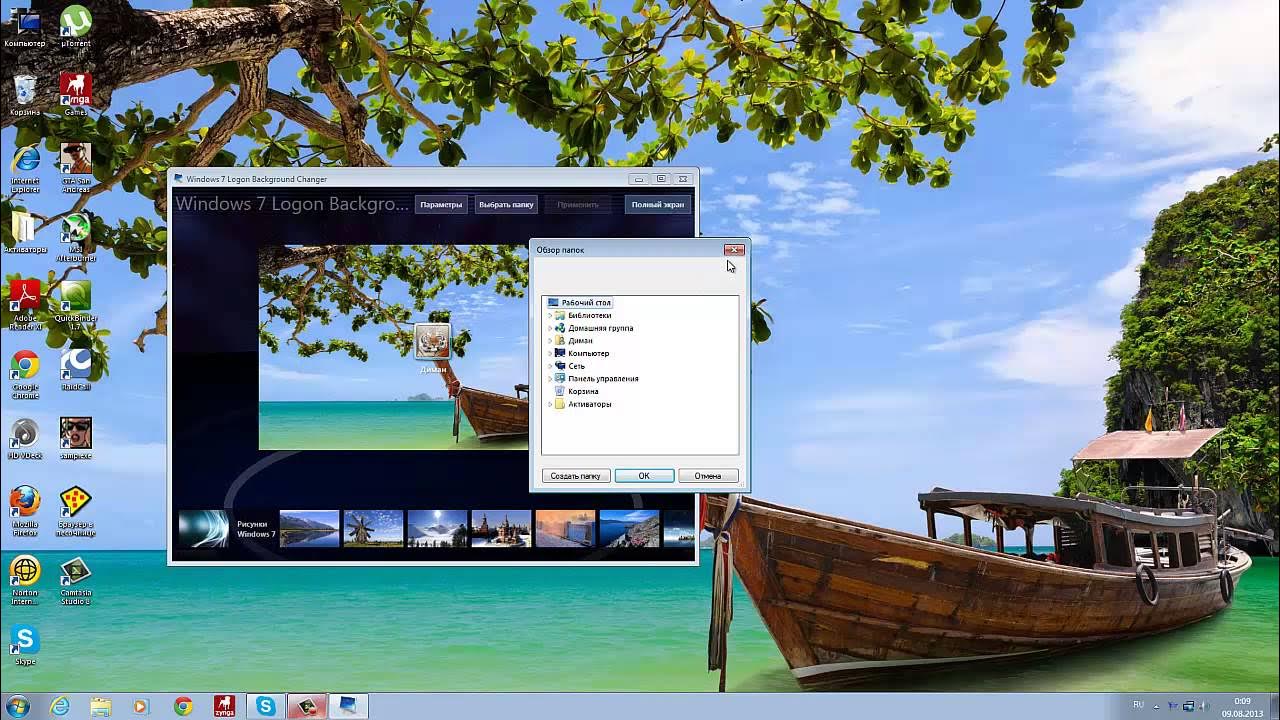Image resolution: width=1280 pixels, height=720 pixels.
Task: Open the Компьютер desktop icon
Action: click(x=25, y=27)
